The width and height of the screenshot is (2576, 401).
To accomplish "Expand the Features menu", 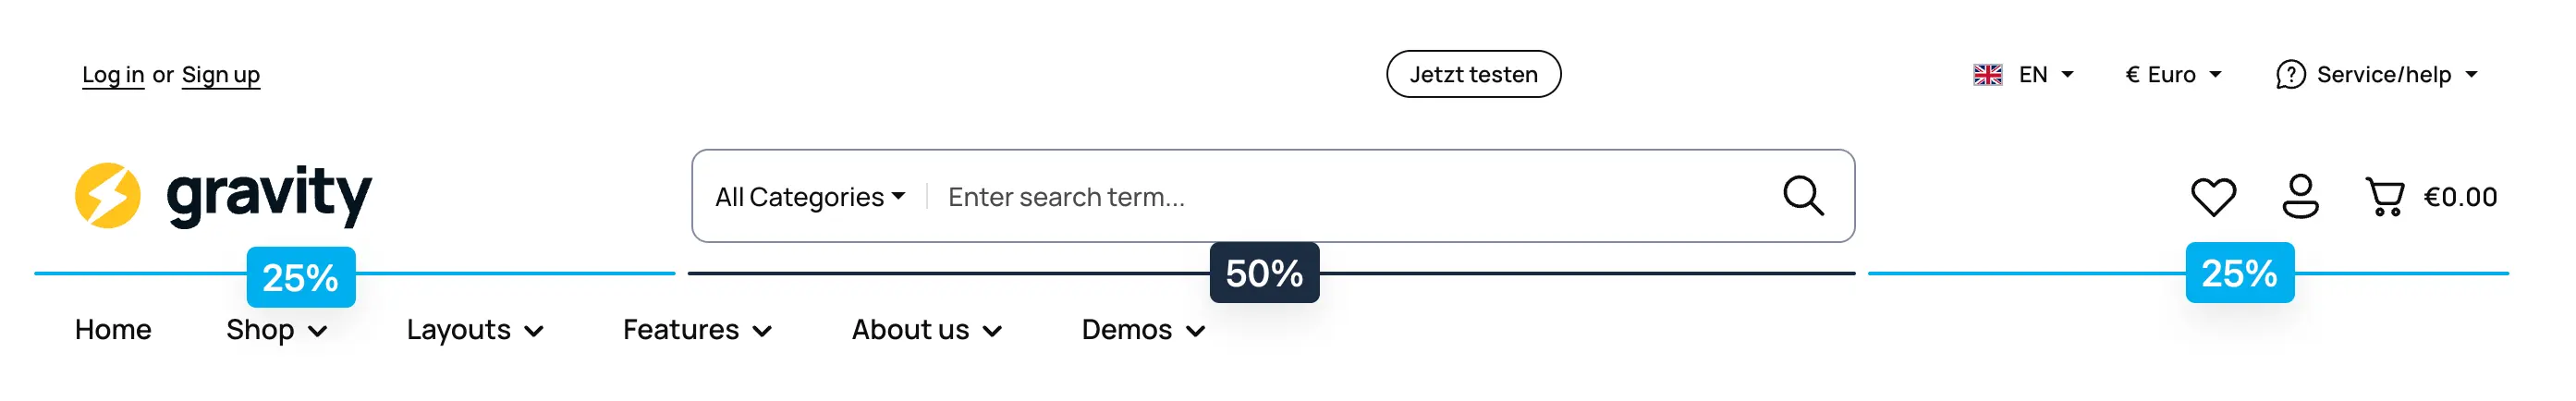I will coord(697,330).
